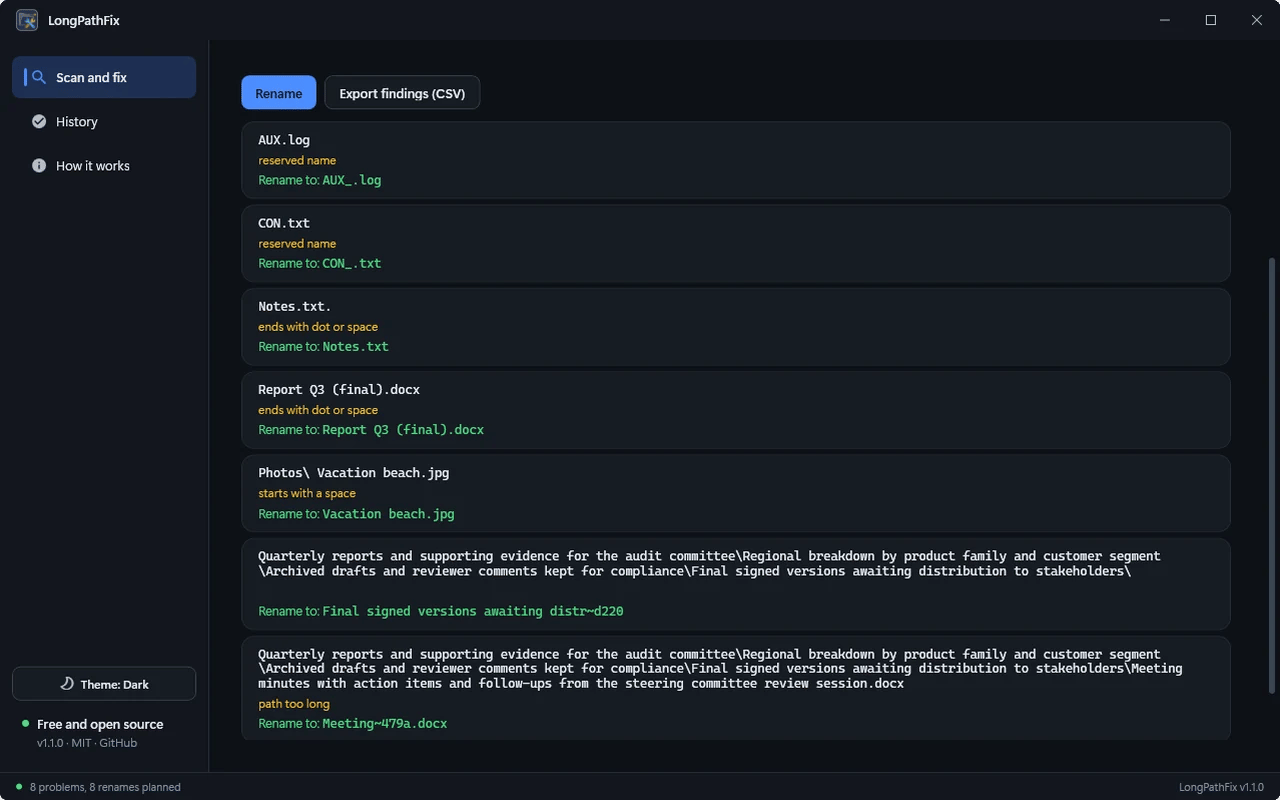Minimize the LongPathFix window
This screenshot has height=800, width=1280.
point(1165,20)
